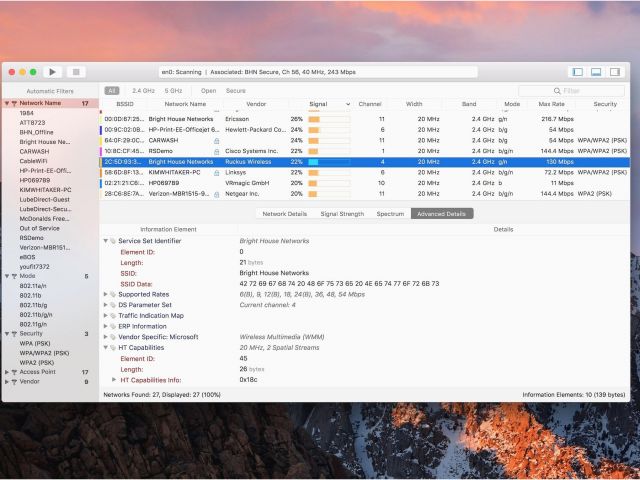Sort table by the Security column header
This screenshot has width=640, height=480.
(x=605, y=104)
